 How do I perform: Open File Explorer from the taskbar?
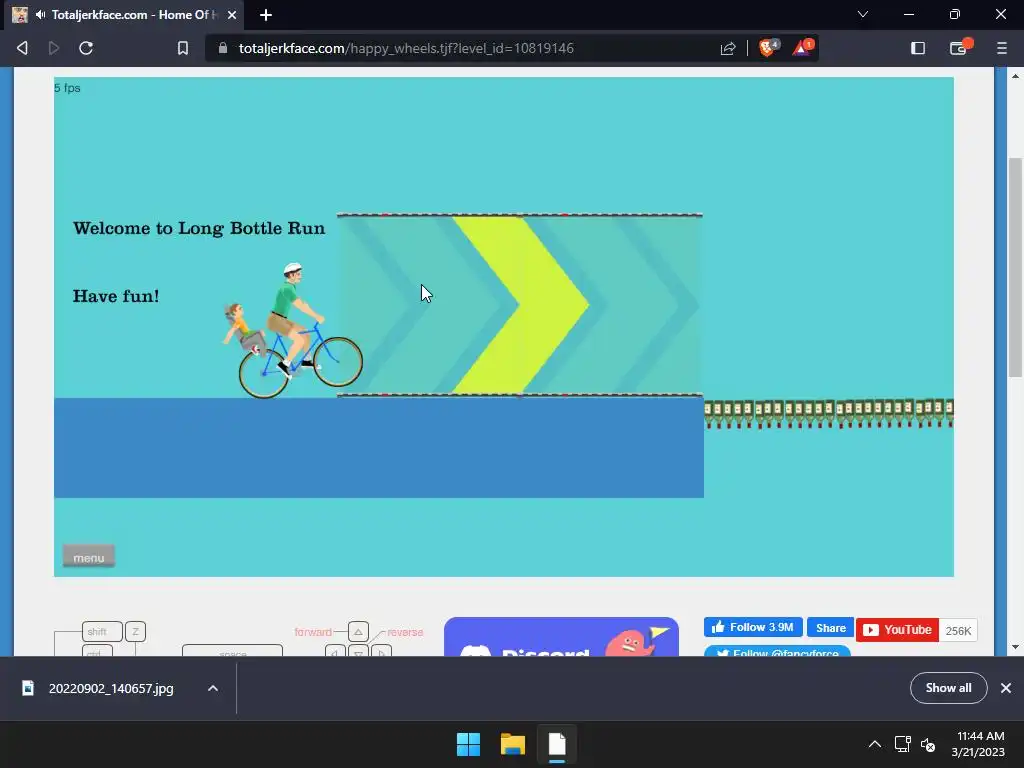[x=513, y=744]
